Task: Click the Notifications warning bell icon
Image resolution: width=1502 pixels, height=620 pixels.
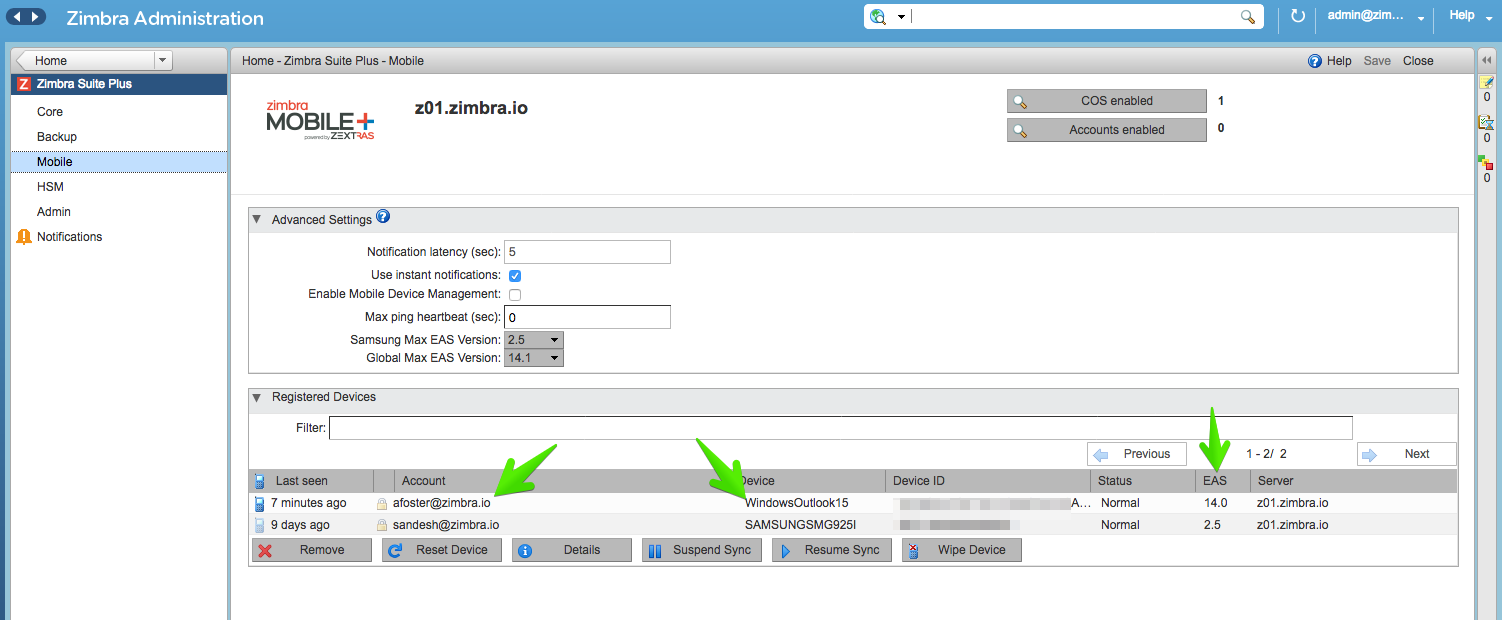Action: 24,237
